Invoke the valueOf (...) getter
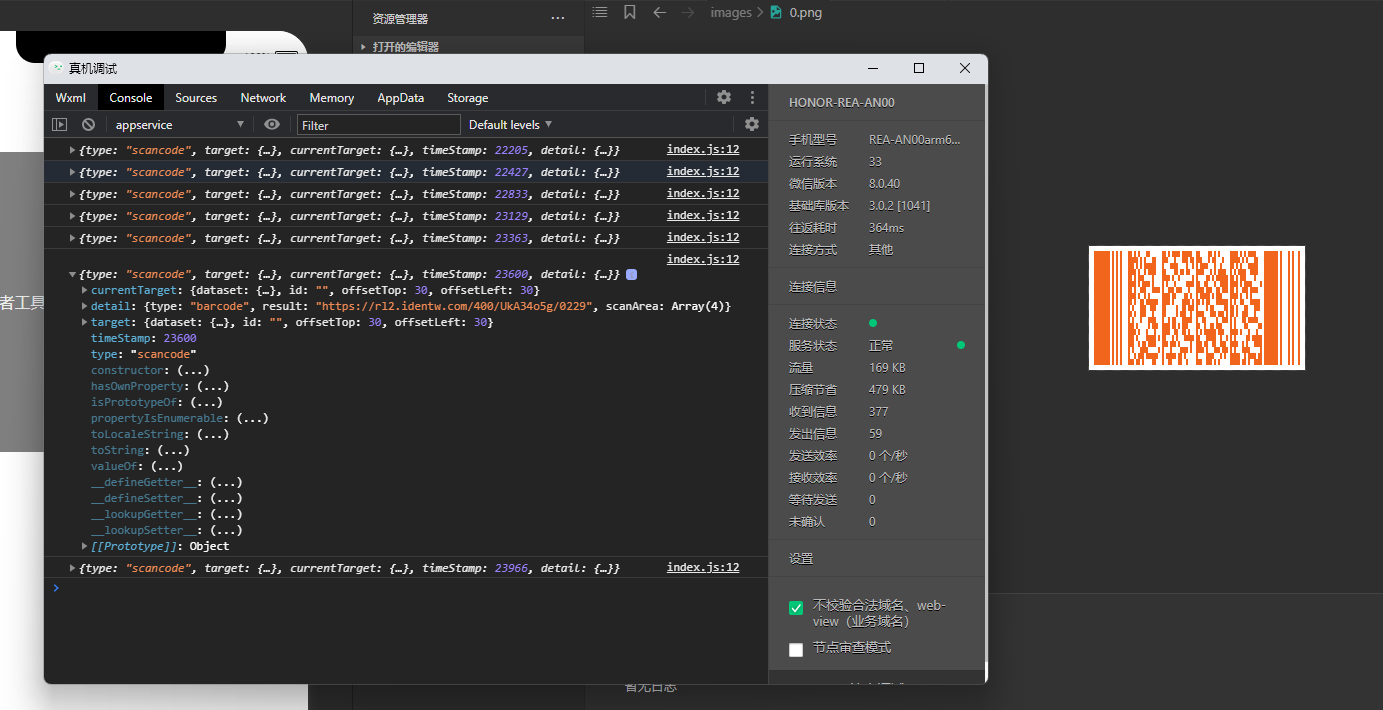This screenshot has height=710, width=1383. coord(167,466)
